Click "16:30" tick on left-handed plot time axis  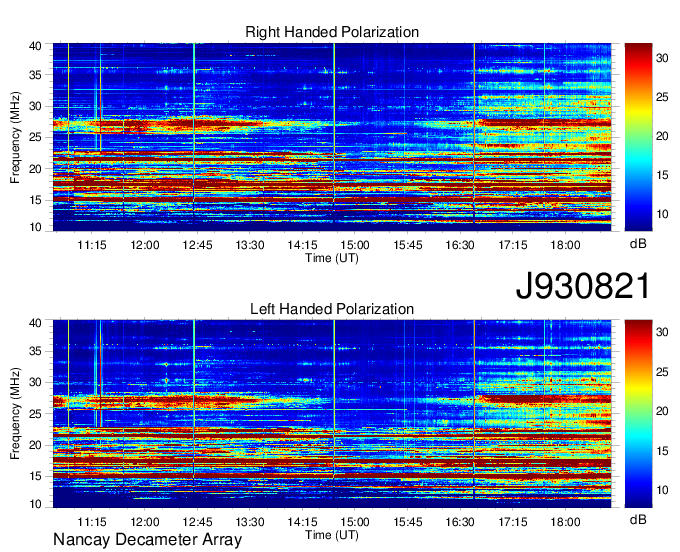coord(460,522)
